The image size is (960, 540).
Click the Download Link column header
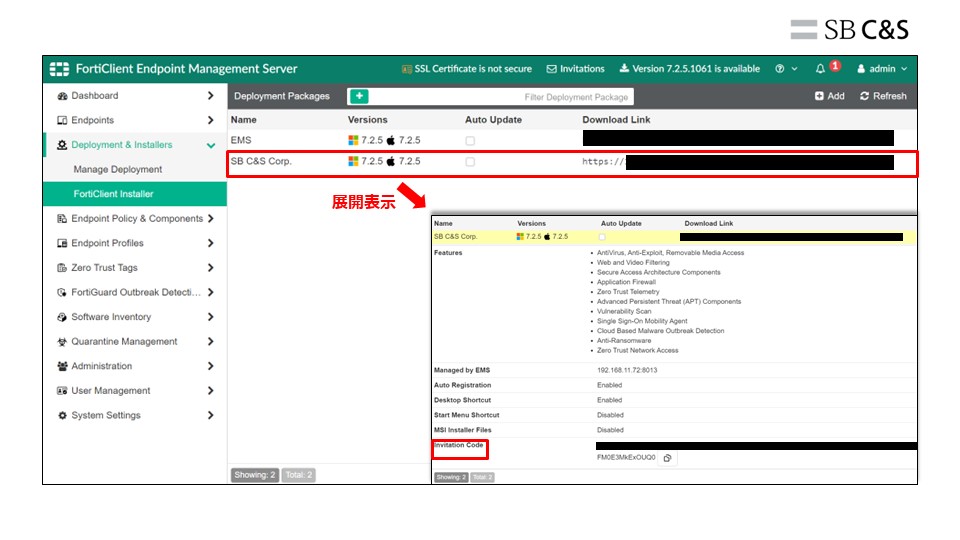[616, 120]
